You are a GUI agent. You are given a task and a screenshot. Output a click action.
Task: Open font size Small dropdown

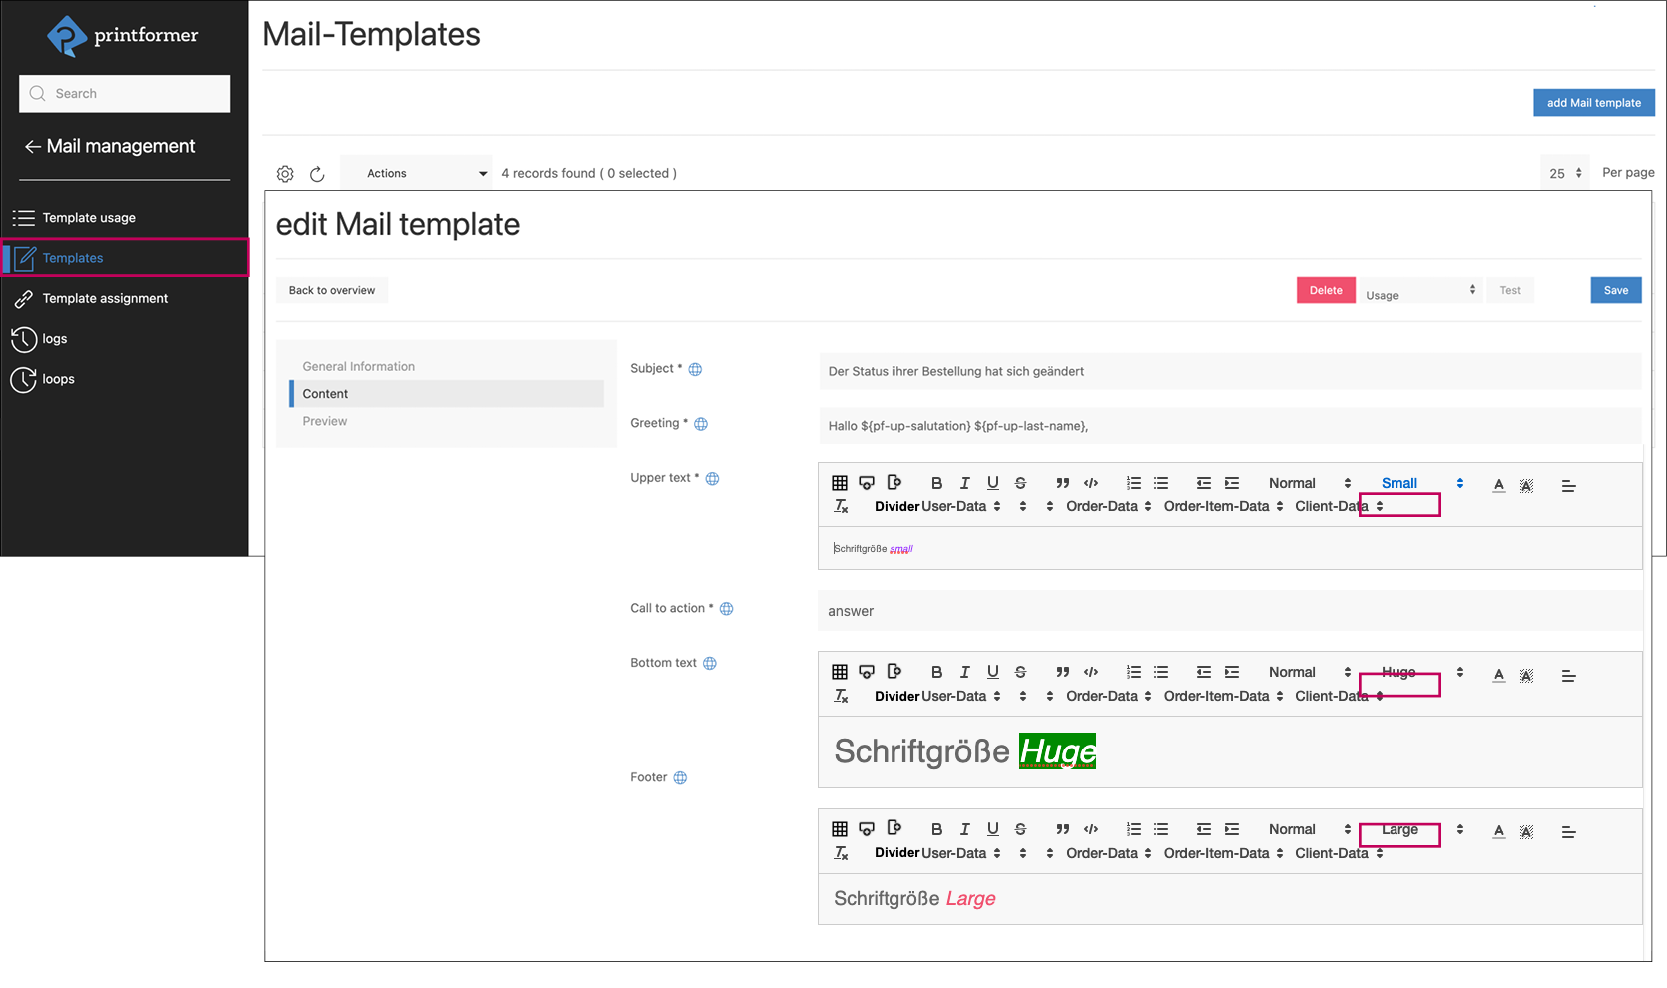point(1420,484)
